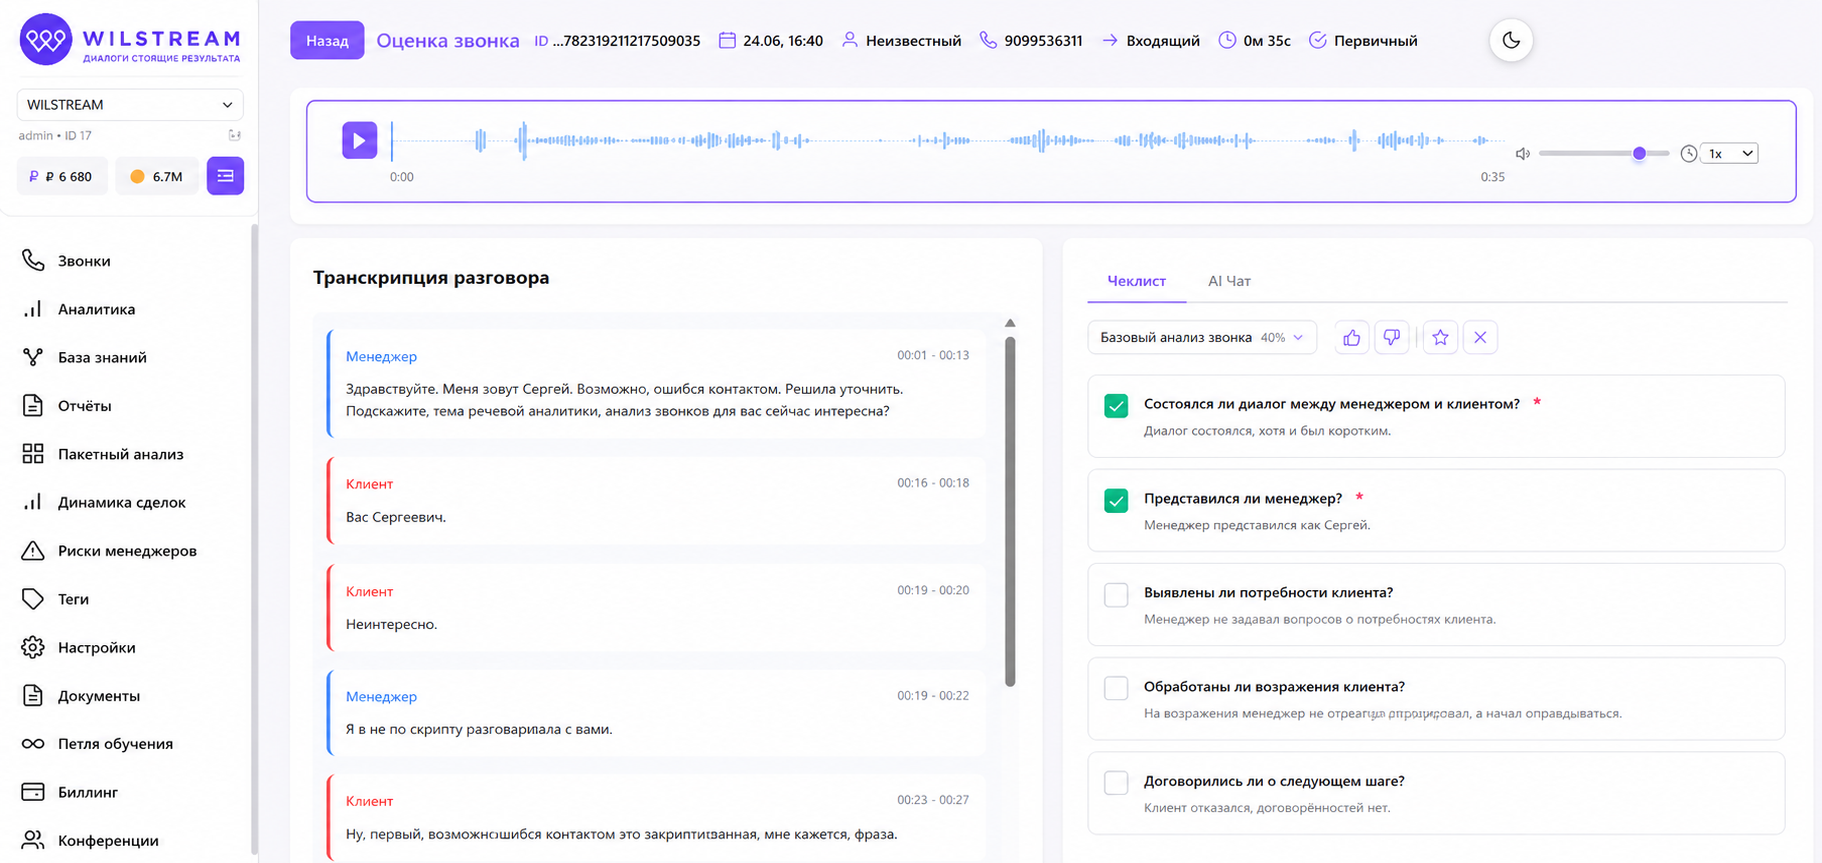Image resolution: width=1822 pixels, height=863 pixels.
Task: Play the call recording
Action: pyautogui.click(x=360, y=140)
